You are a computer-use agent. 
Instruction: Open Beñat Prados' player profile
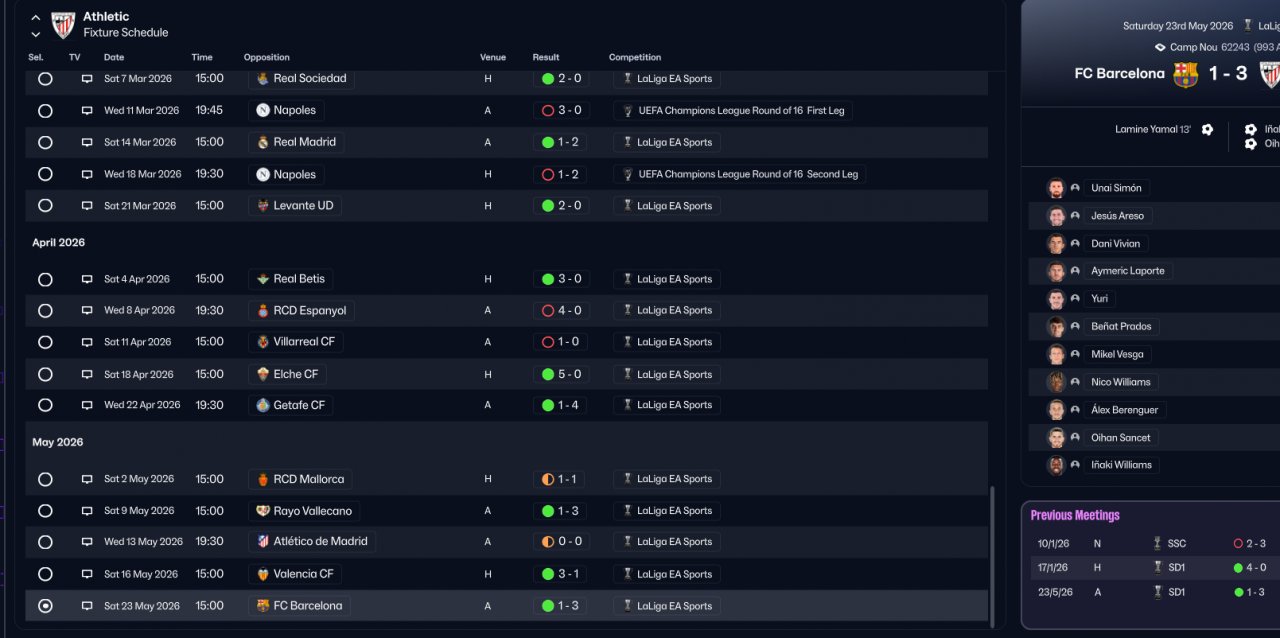[x=1121, y=327]
